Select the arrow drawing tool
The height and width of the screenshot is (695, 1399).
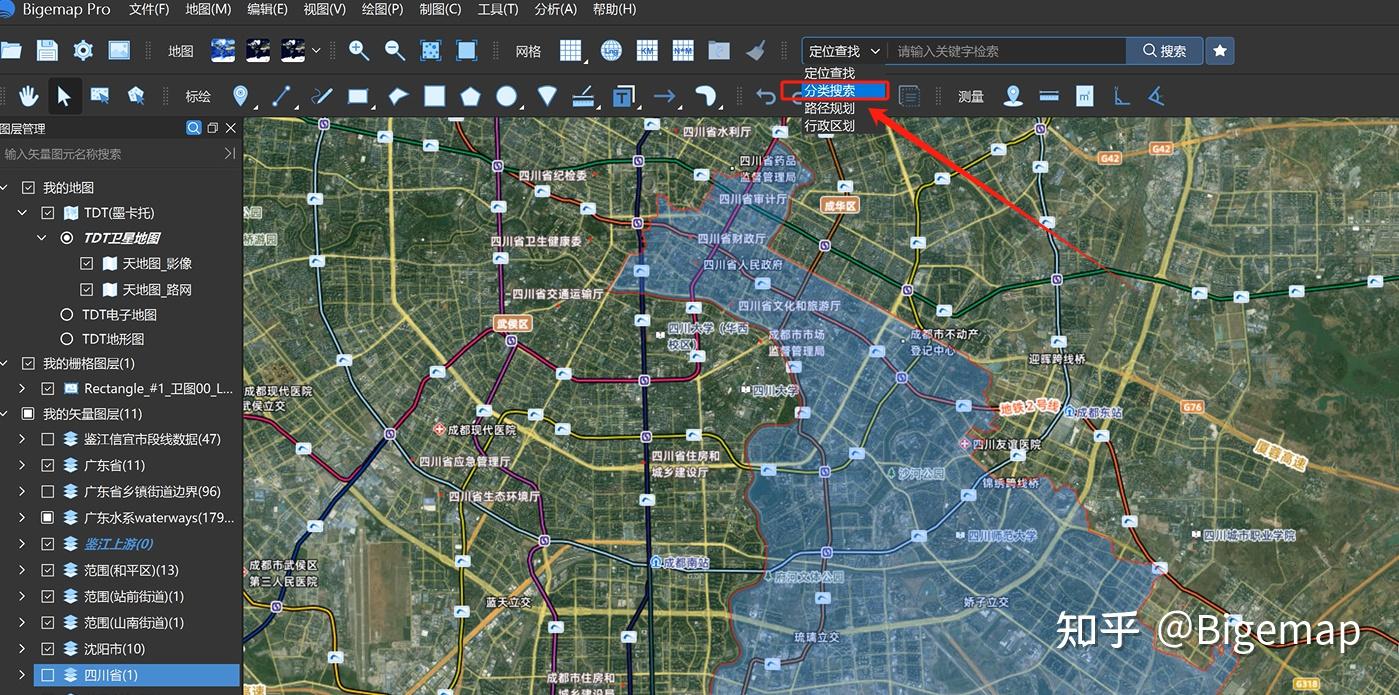coord(664,96)
